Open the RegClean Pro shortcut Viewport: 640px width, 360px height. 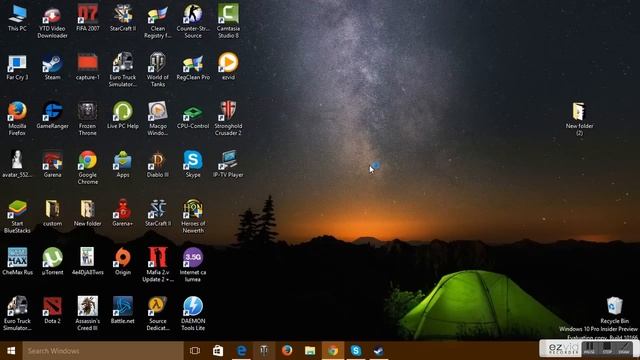tap(193, 67)
